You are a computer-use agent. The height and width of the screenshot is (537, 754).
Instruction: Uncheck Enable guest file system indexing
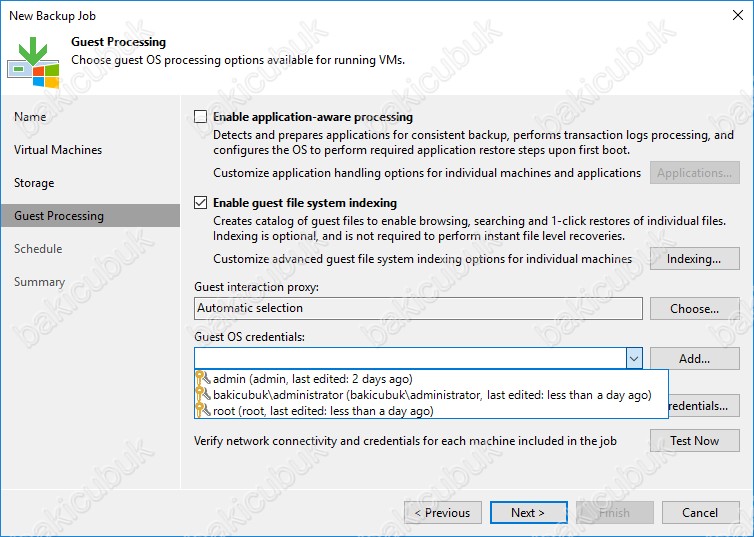pos(201,202)
